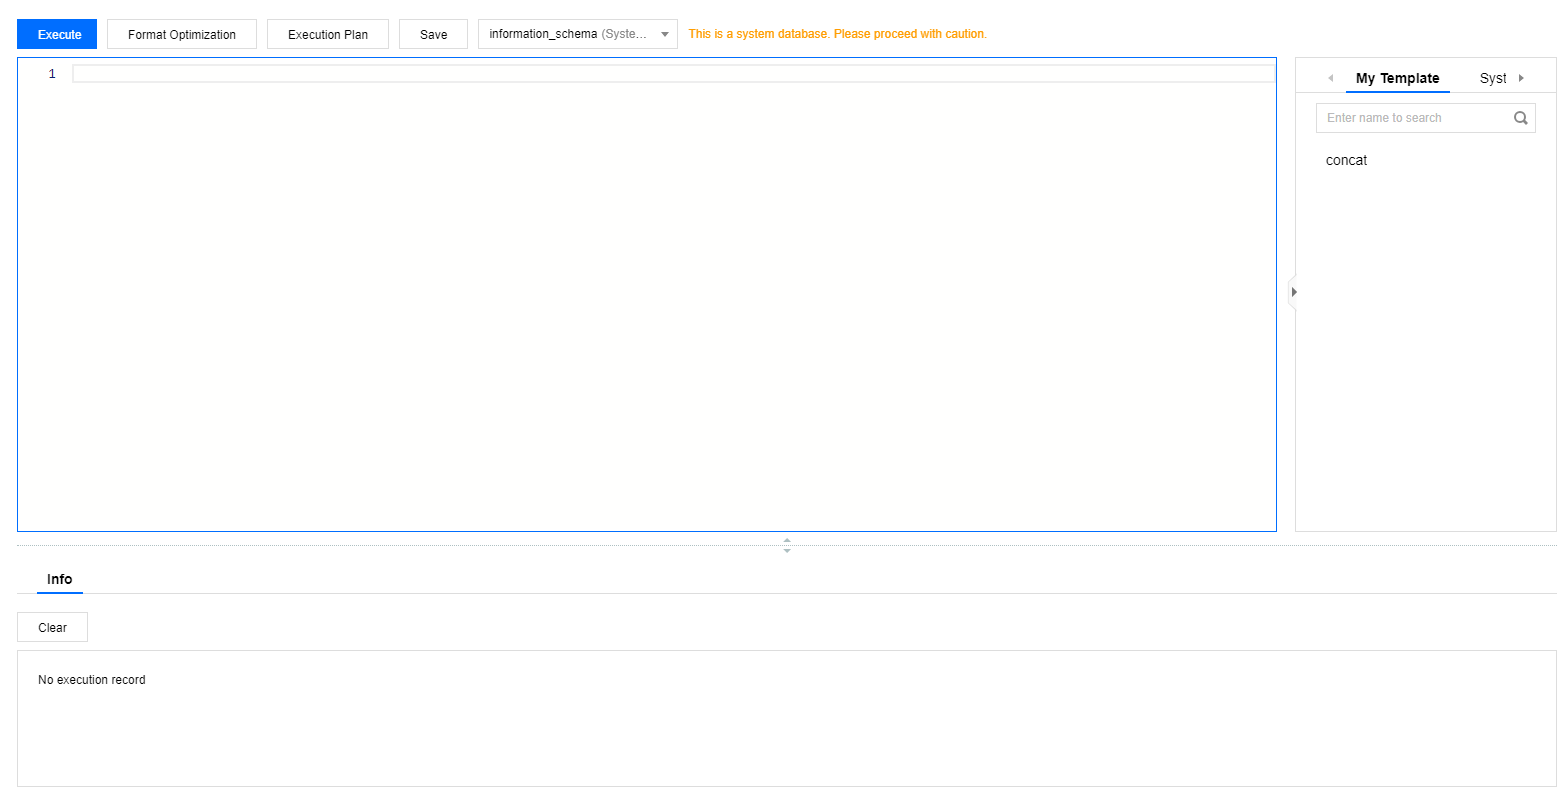This screenshot has height=810, width=1567.
Task: Switch to the Syst template tab
Action: pyautogui.click(x=1493, y=78)
